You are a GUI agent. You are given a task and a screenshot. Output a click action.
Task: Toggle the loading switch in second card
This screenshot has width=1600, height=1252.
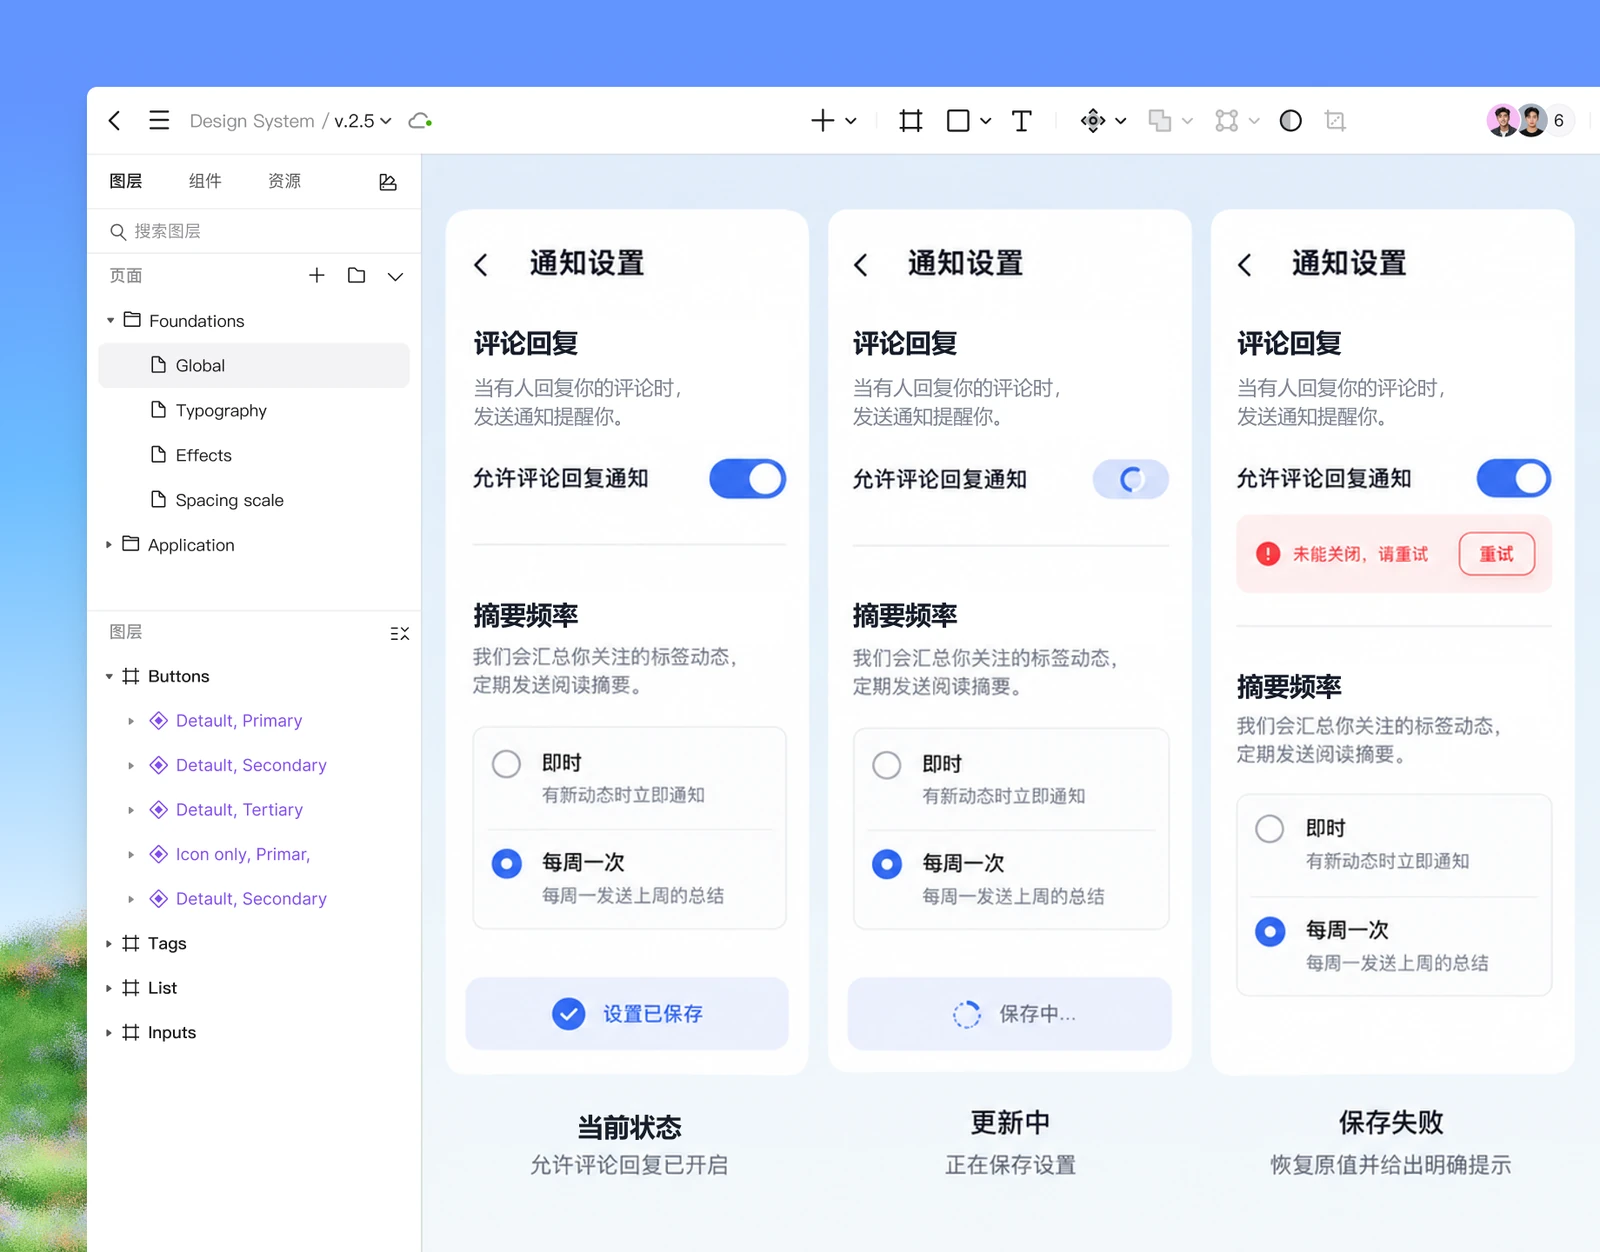tap(1131, 480)
